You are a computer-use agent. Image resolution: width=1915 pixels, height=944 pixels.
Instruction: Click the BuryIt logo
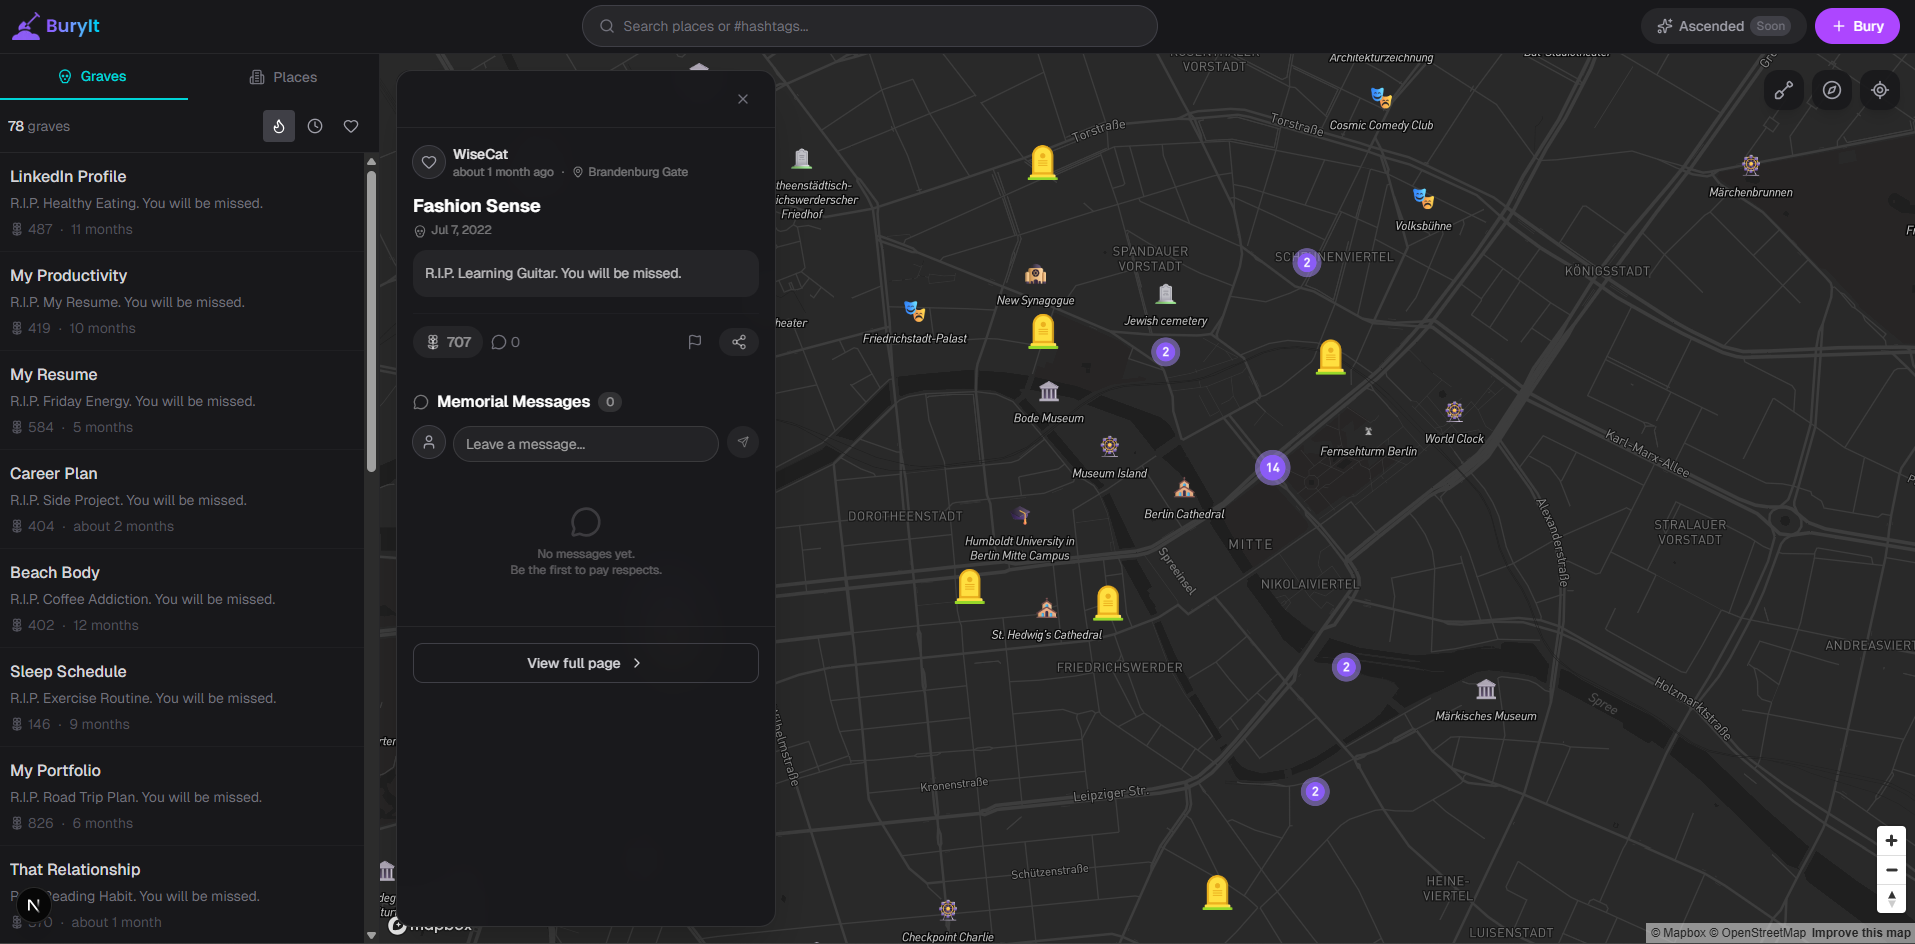(56, 26)
